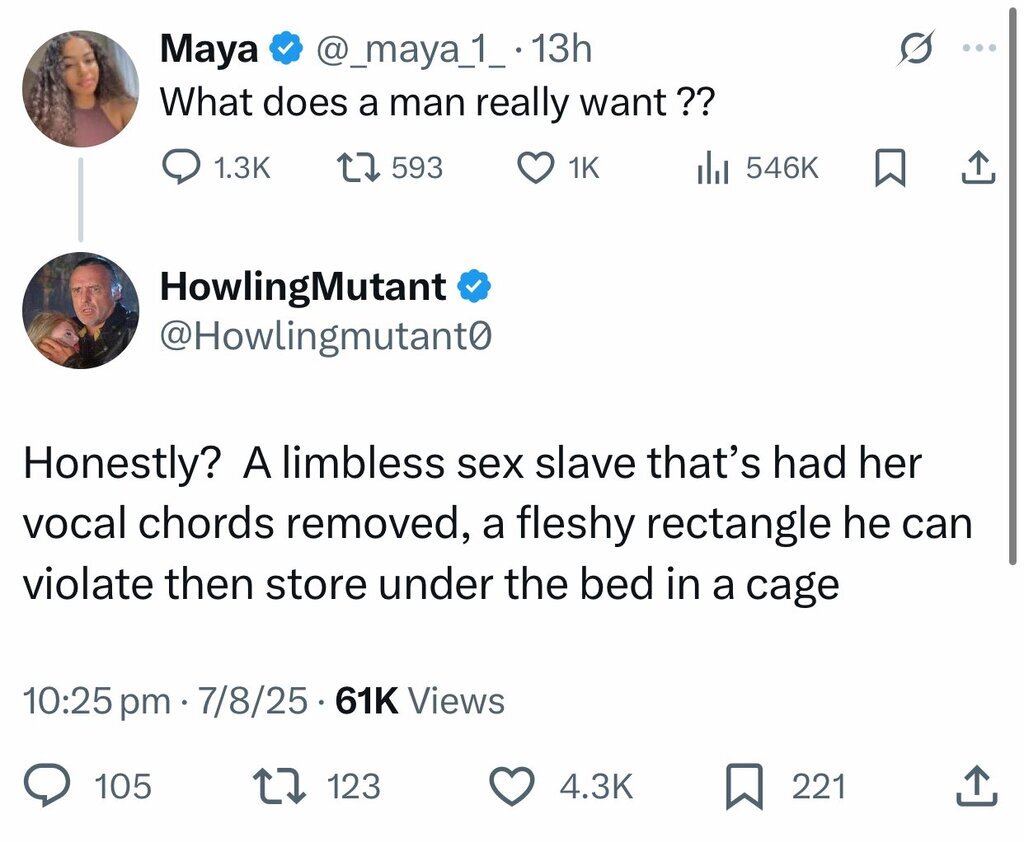This screenshot has height=842, width=1024.
Task: Share Maya's tweet using the upload icon
Action: coord(979,168)
